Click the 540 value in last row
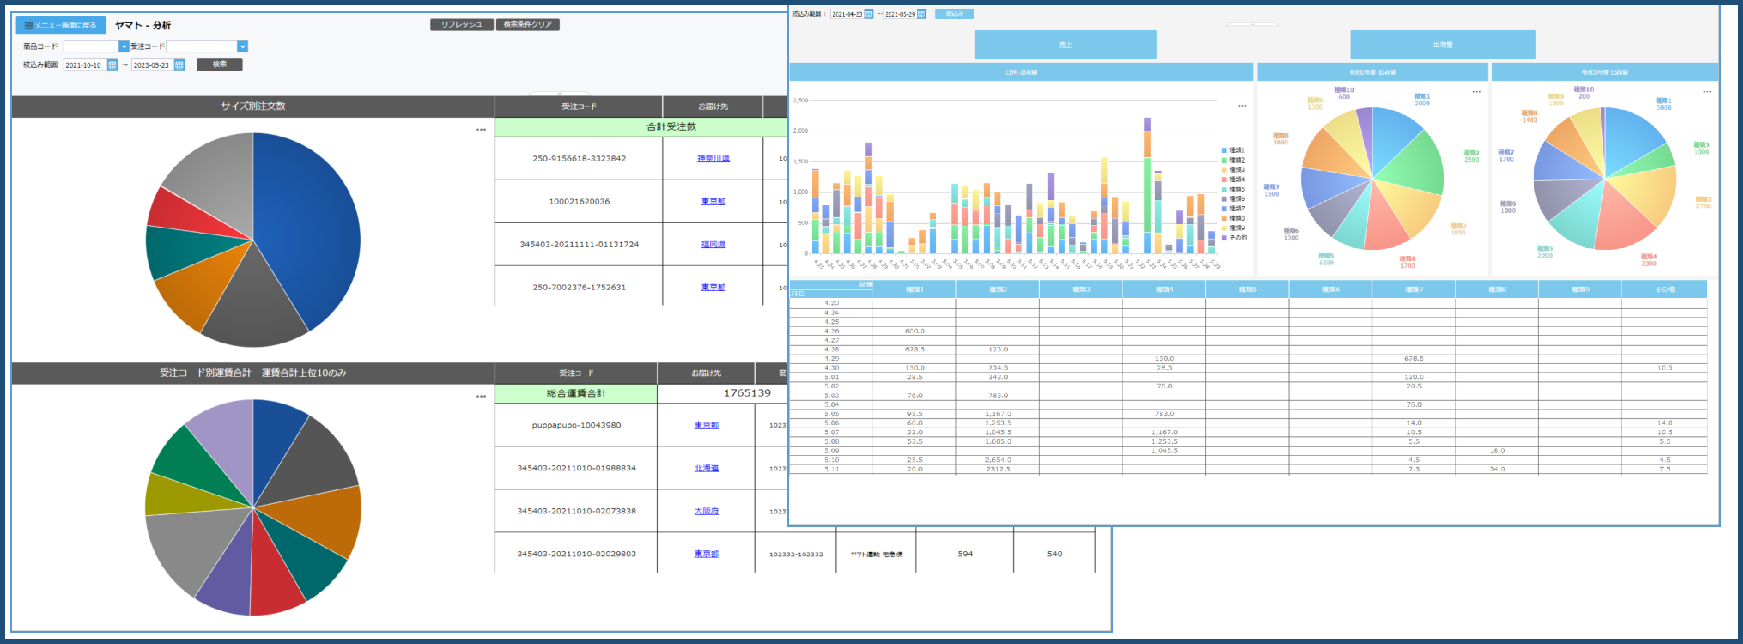The width and height of the screenshot is (1743, 644). [1055, 554]
